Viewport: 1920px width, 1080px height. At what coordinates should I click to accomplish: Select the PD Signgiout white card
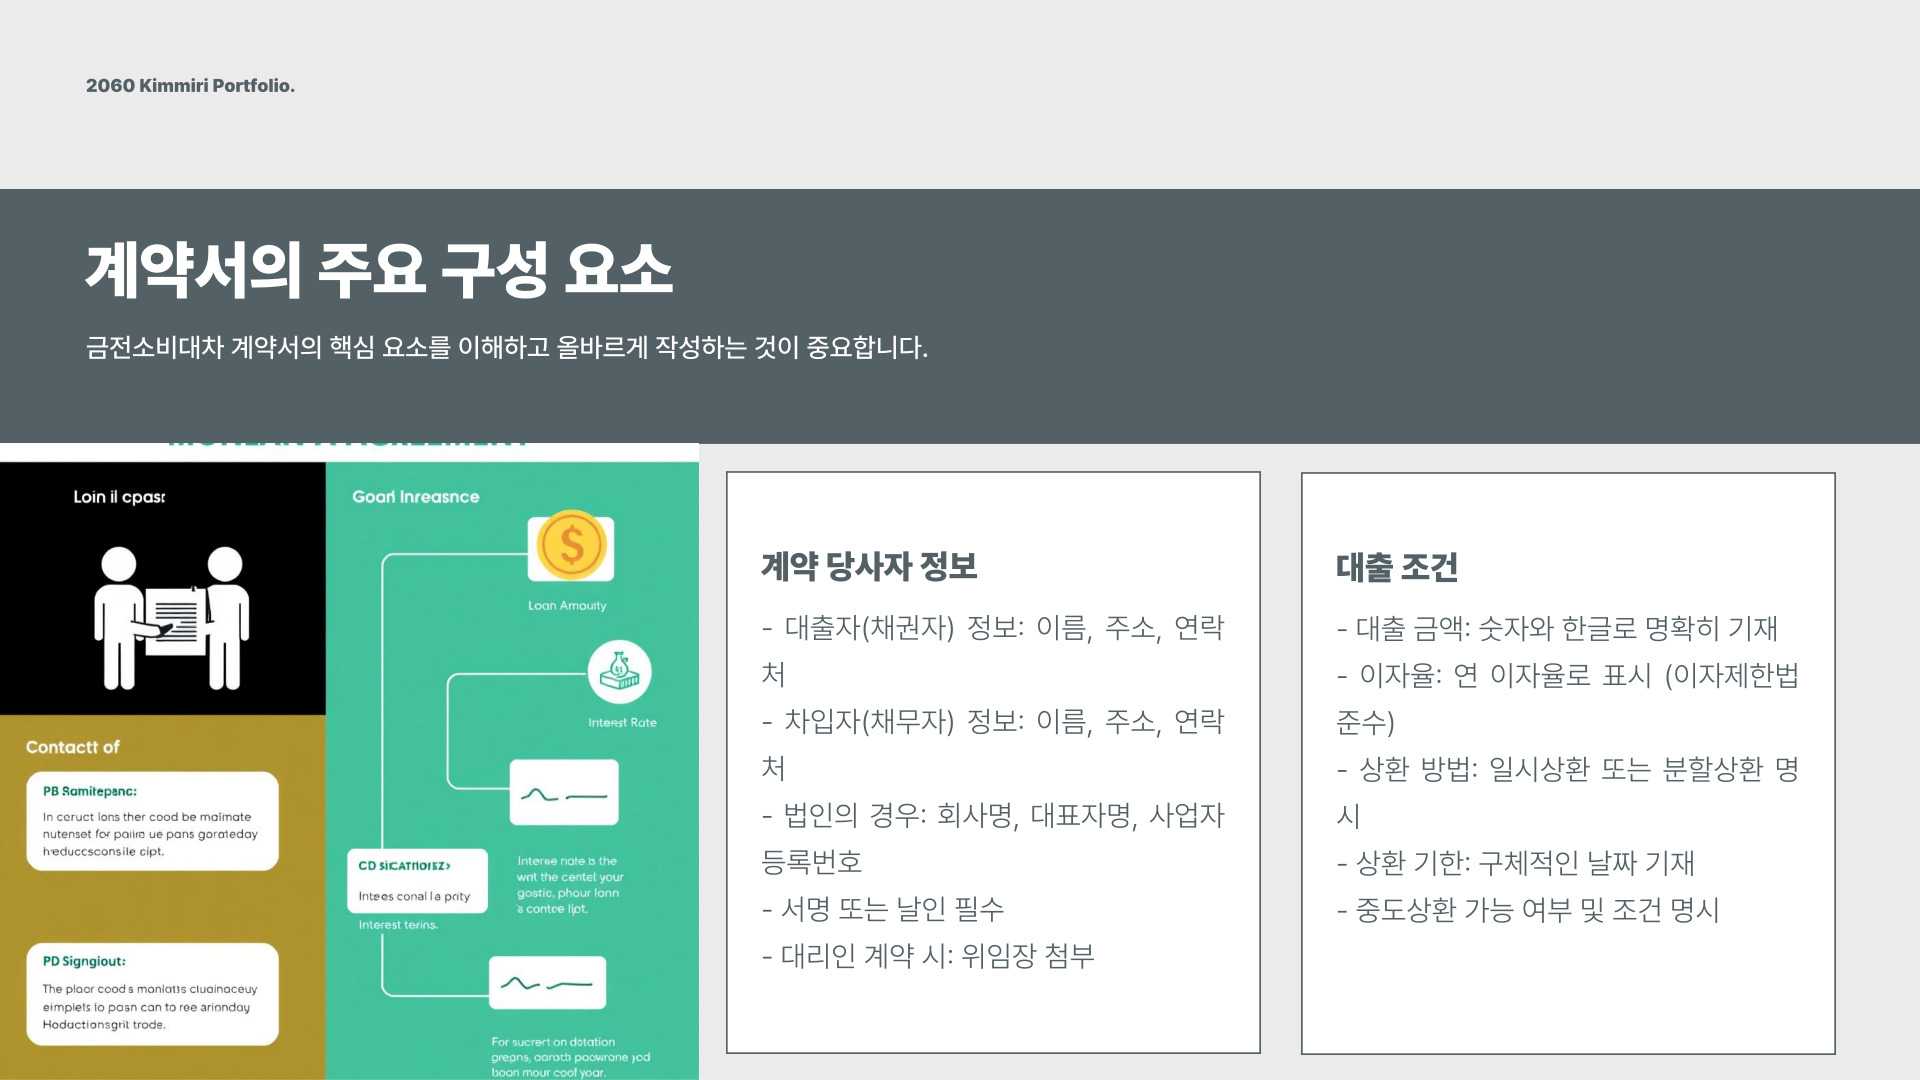pos(152,993)
